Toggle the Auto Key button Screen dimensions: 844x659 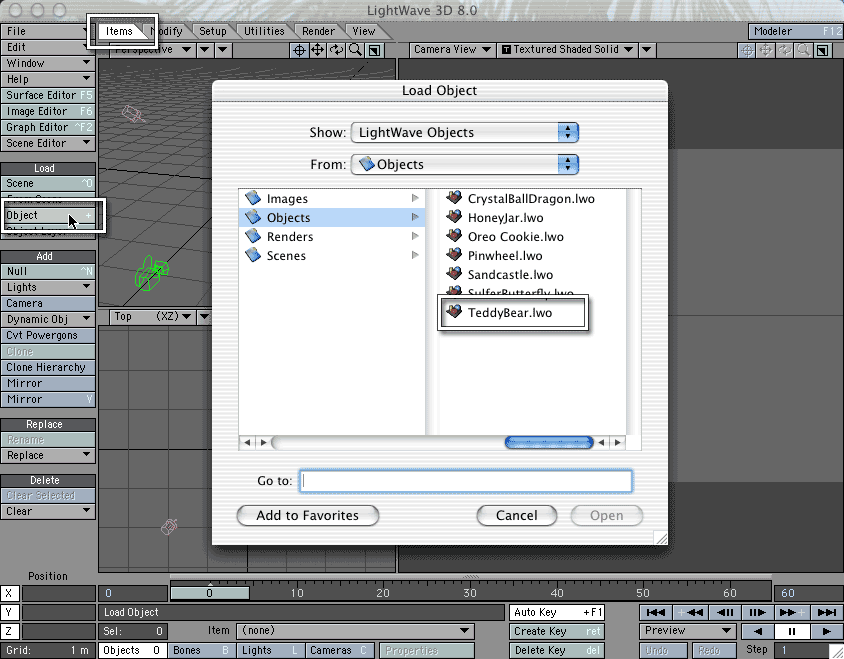coord(557,612)
